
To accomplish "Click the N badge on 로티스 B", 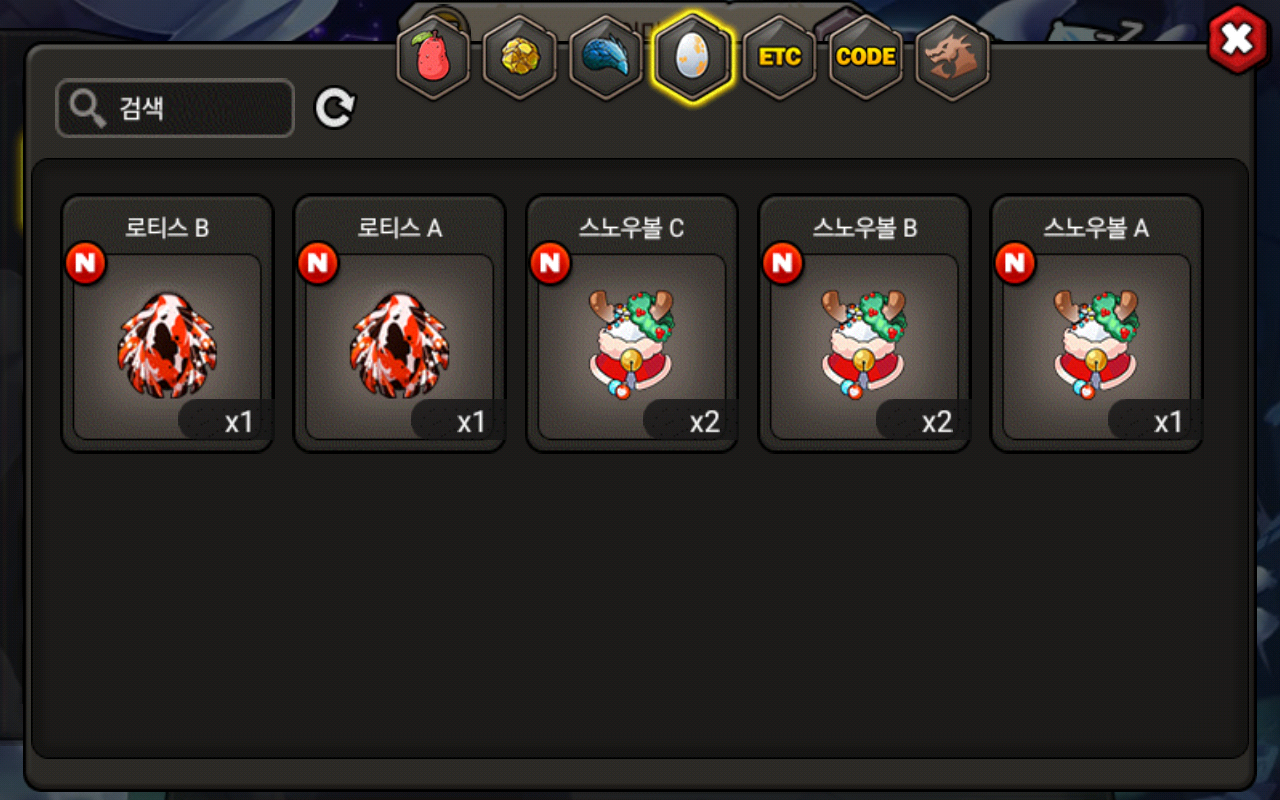I will pos(86,263).
